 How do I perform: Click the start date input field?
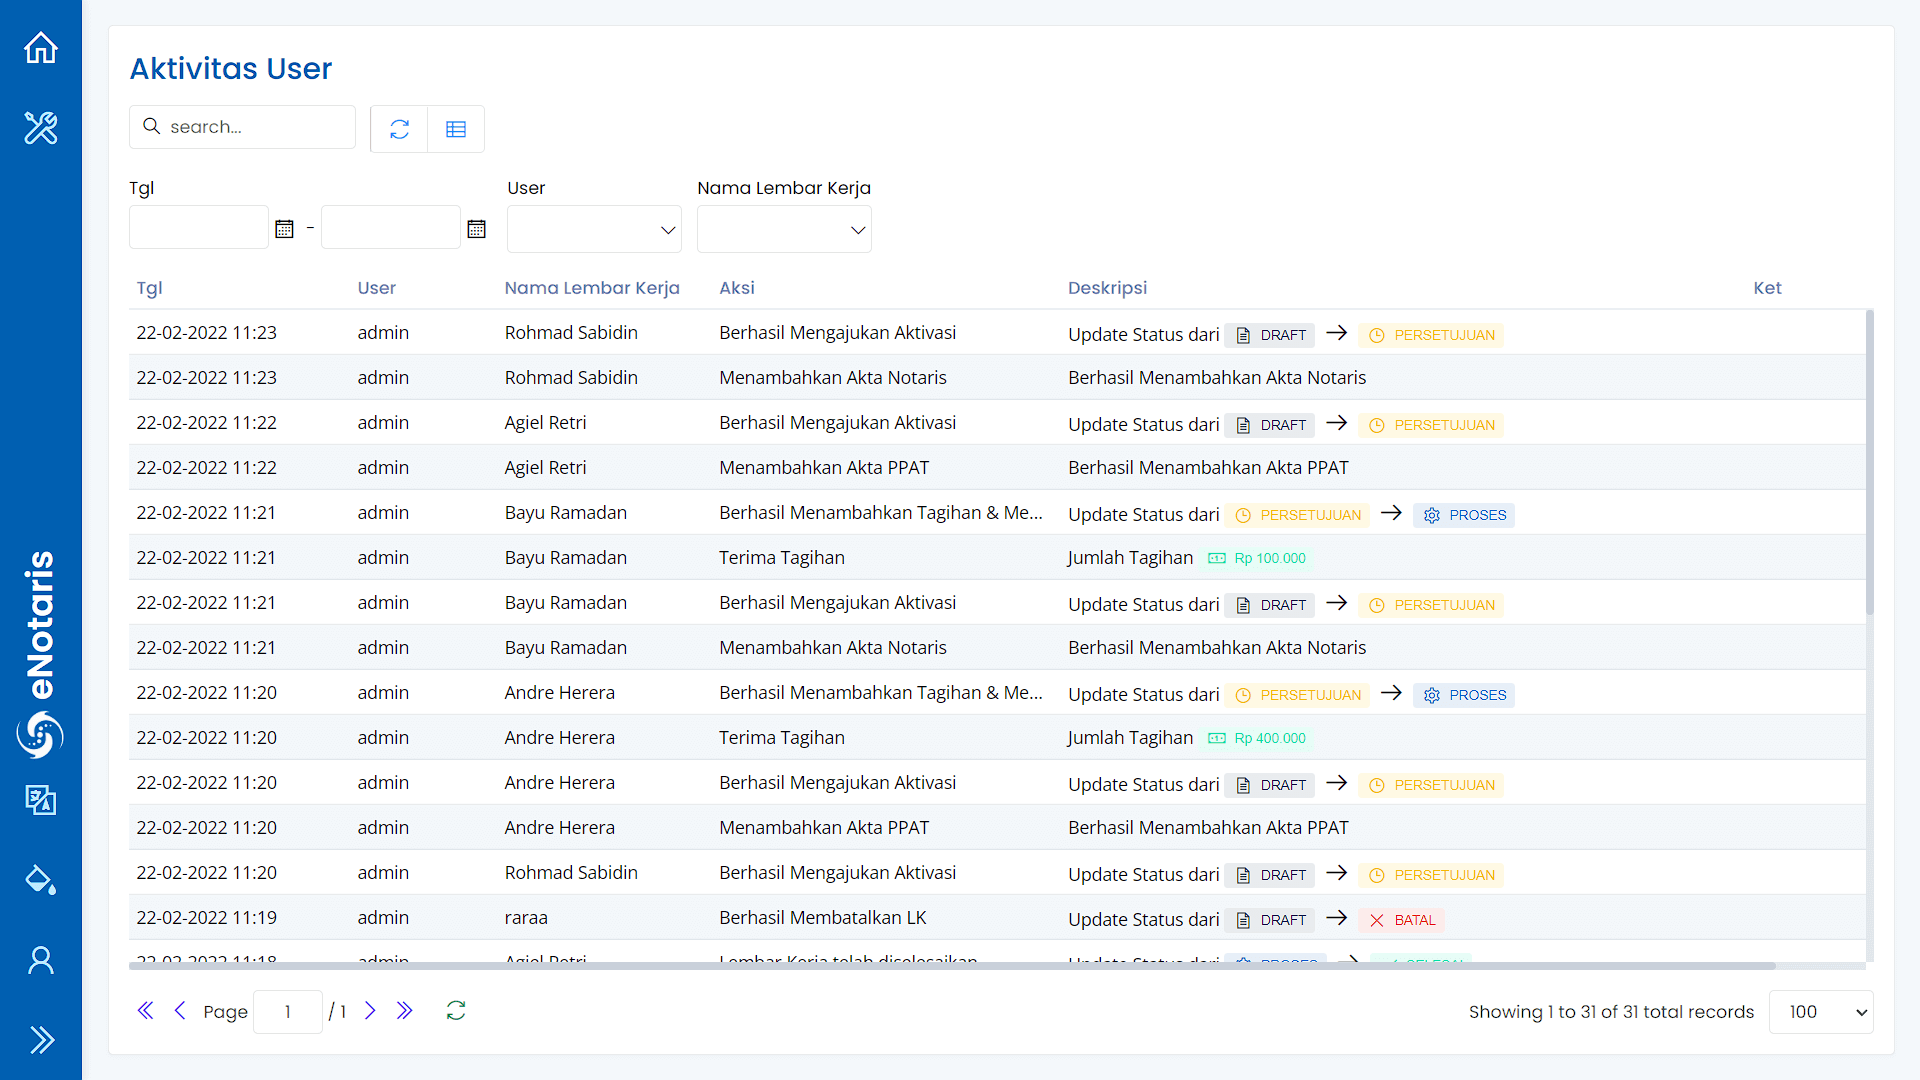[x=199, y=228]
